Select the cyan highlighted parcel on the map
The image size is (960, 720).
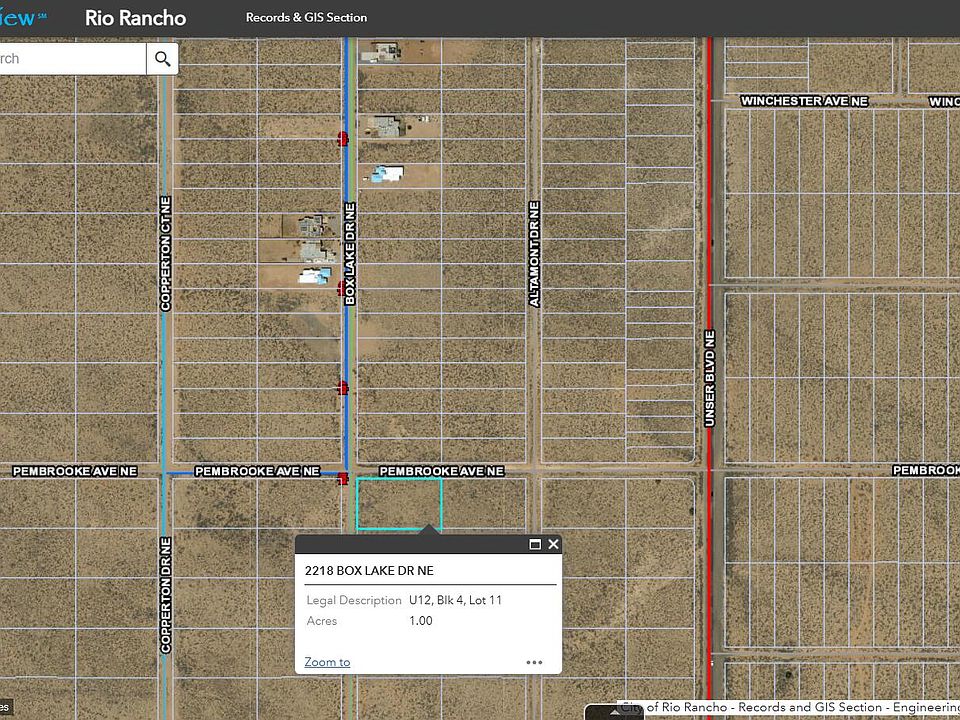tap(399, 503)
